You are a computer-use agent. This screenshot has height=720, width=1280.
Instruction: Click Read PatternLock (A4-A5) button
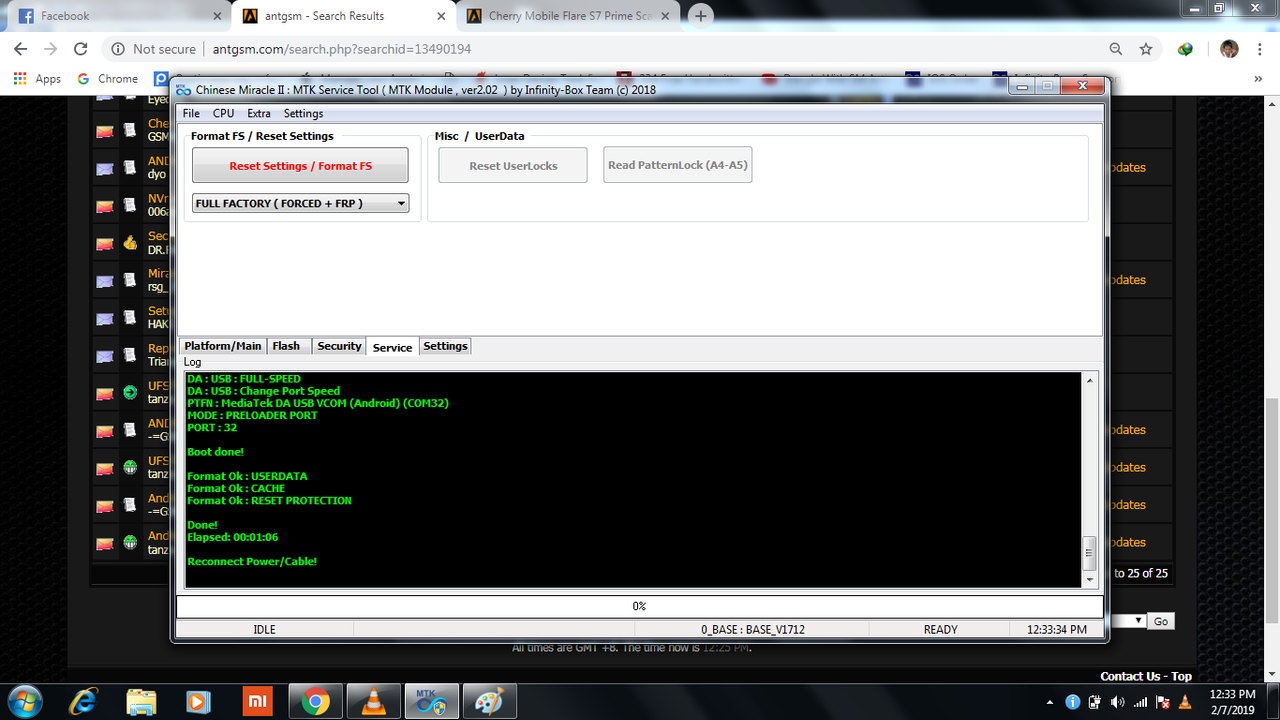click(677, 165)
